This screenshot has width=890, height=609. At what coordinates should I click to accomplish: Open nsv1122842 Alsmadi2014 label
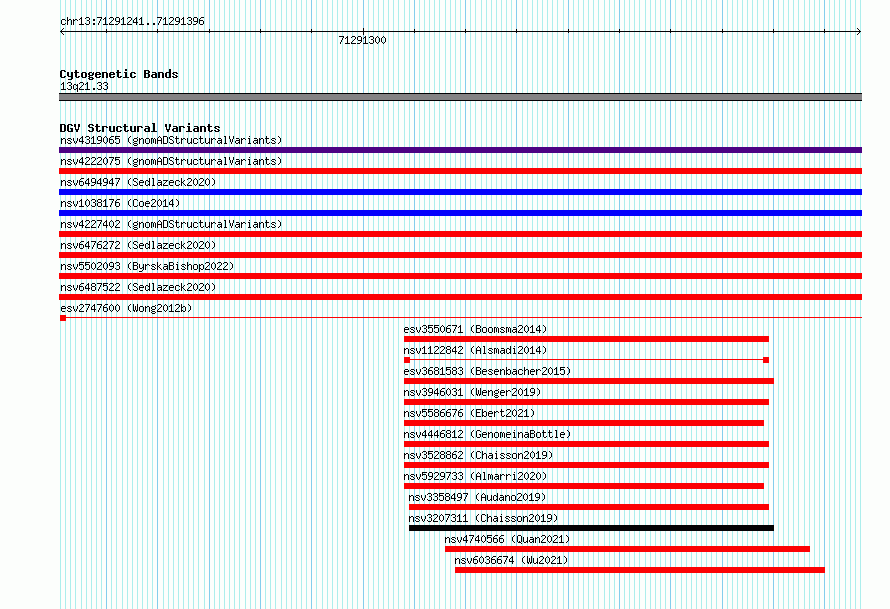475,350
